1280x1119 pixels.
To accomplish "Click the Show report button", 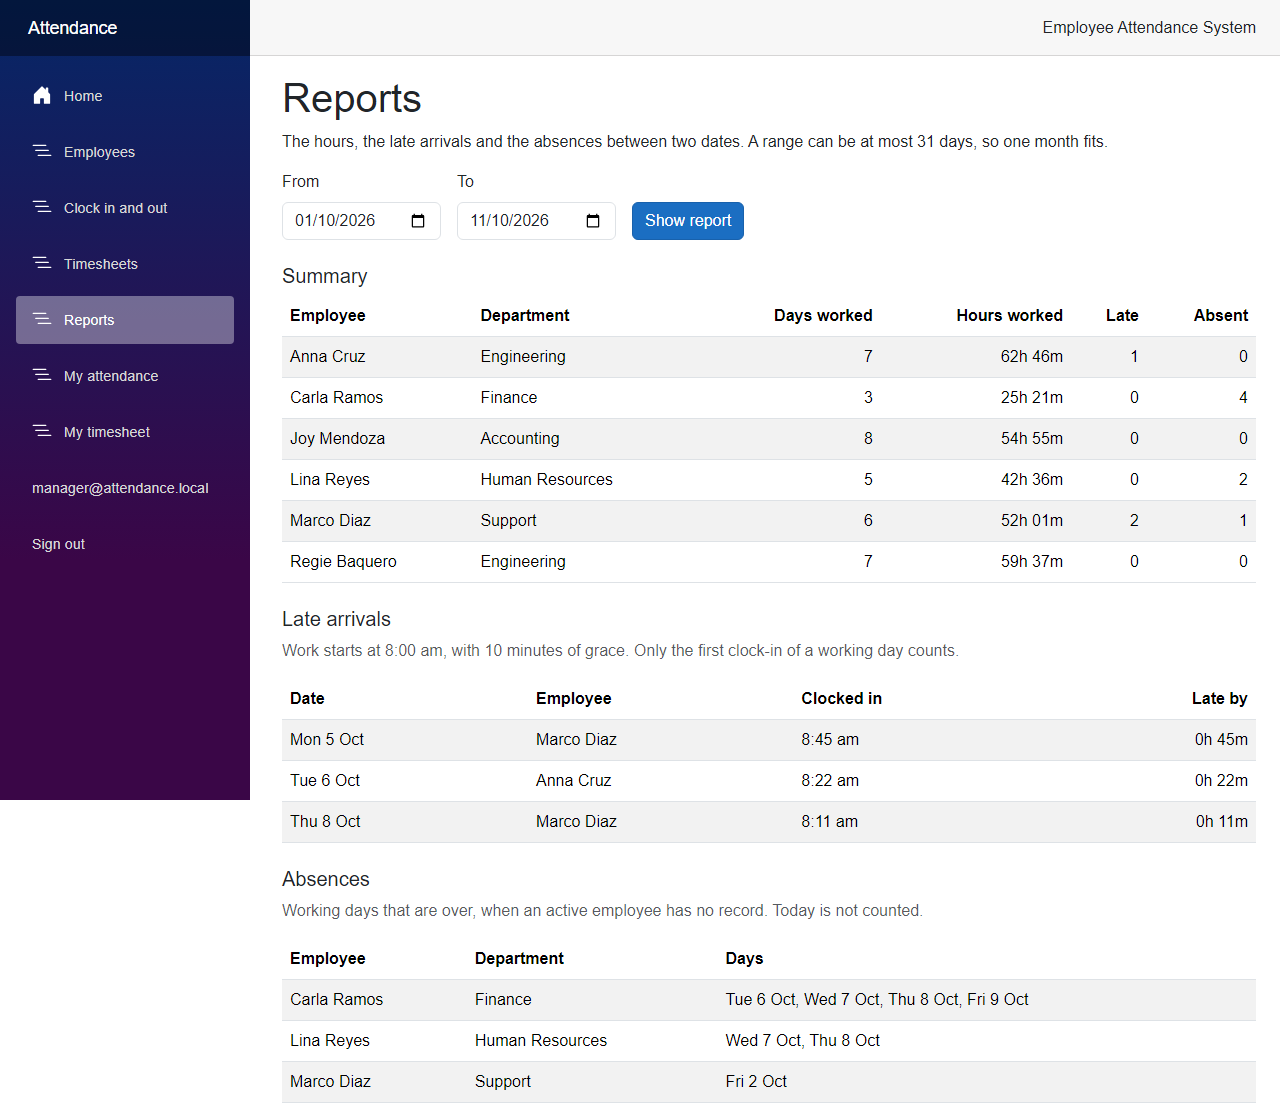I will tap(688, 221).
